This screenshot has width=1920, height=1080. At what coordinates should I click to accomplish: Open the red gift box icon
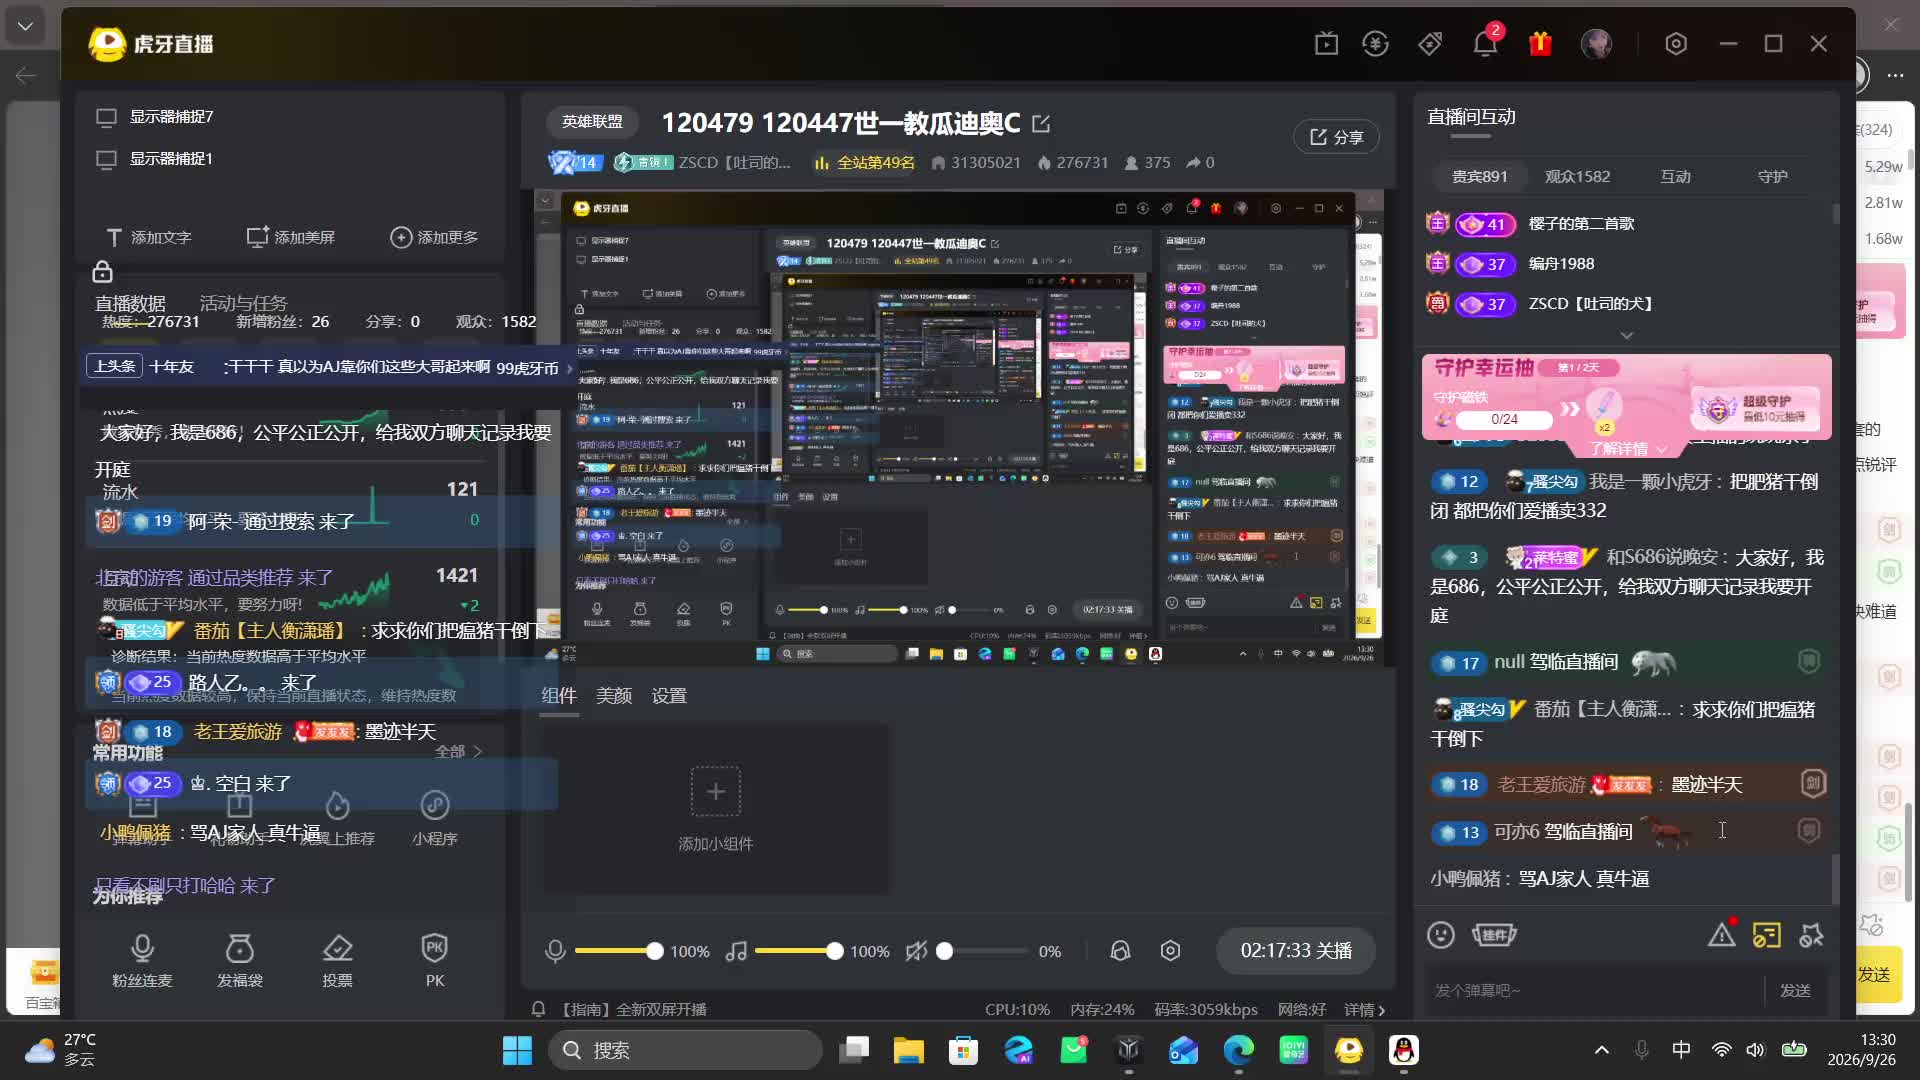[1540, 43]
